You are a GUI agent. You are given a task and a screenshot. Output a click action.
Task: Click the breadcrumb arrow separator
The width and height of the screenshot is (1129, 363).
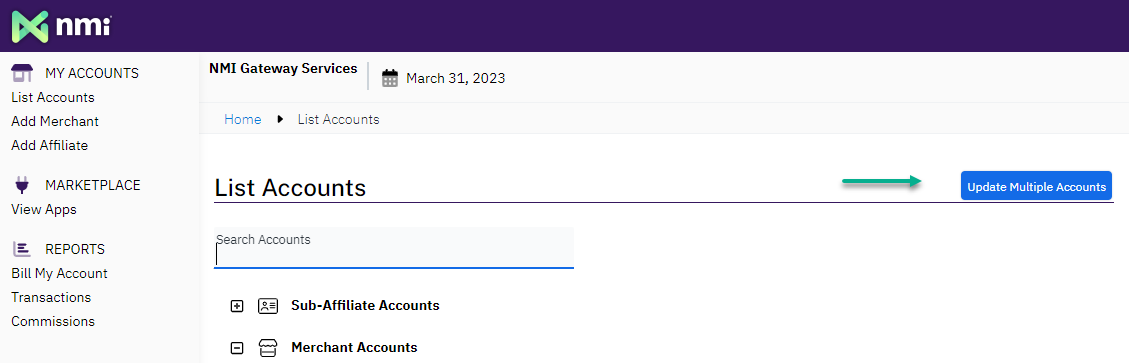click(280, 120)
